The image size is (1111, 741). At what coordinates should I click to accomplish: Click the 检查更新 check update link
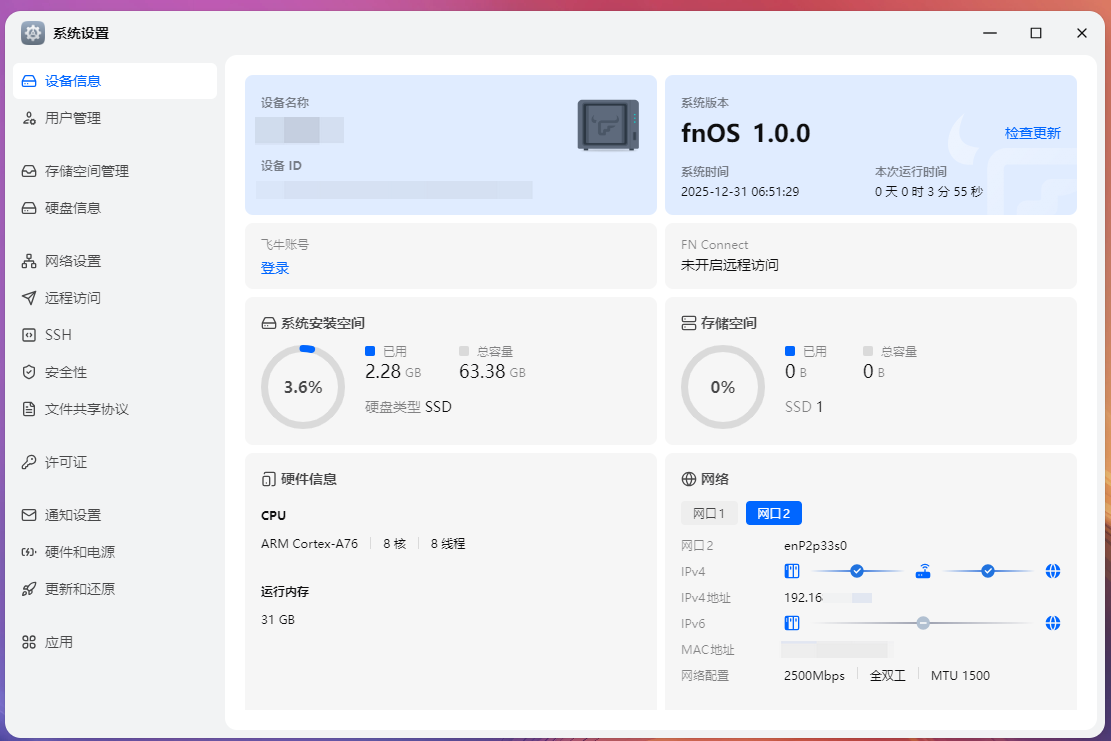[x=1032, y=133]
